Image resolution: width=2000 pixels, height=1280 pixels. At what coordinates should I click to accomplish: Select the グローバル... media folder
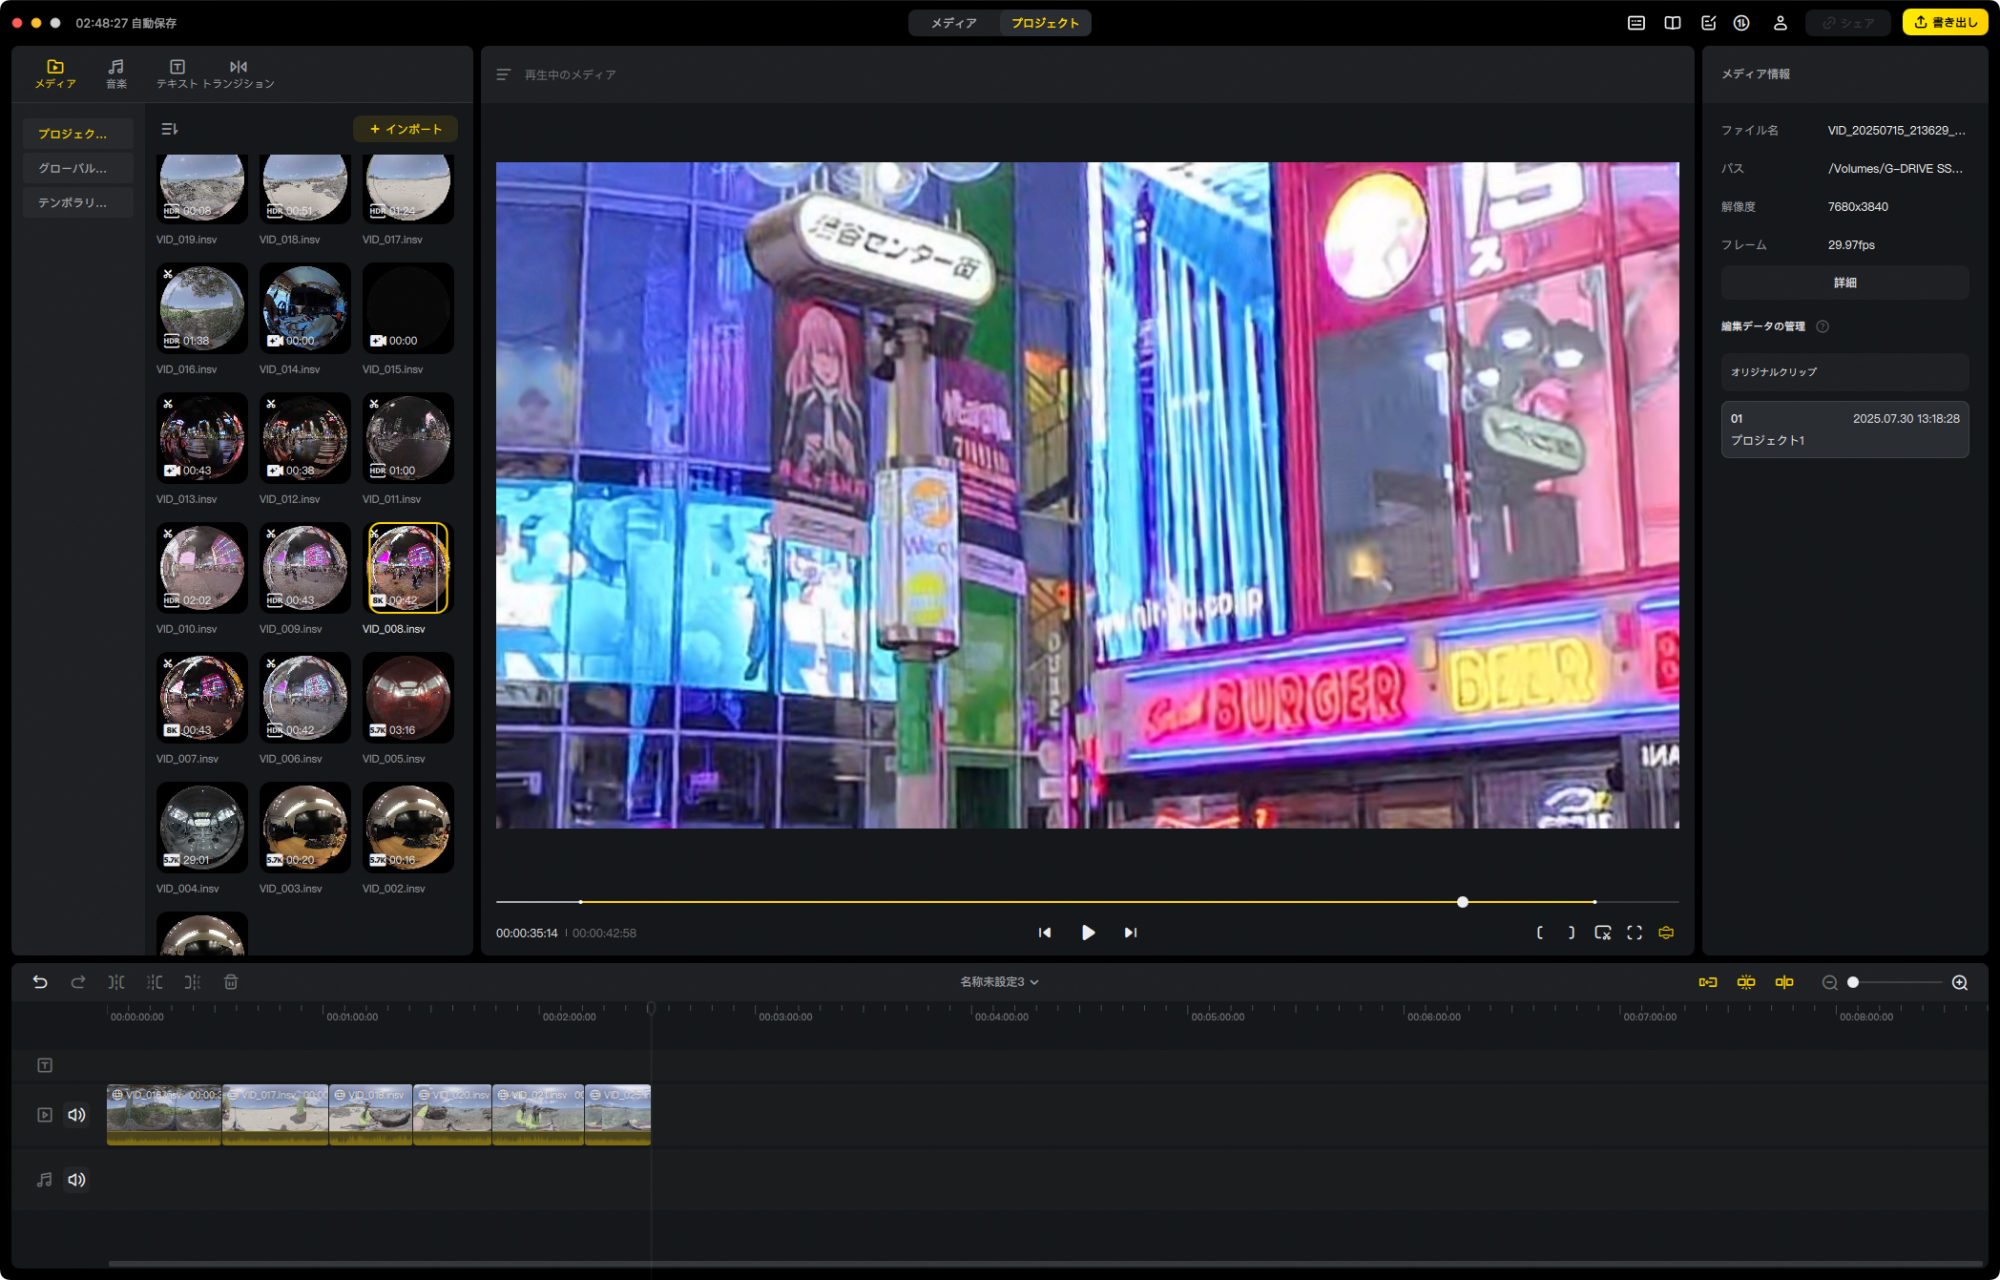(x=78, y=168)
